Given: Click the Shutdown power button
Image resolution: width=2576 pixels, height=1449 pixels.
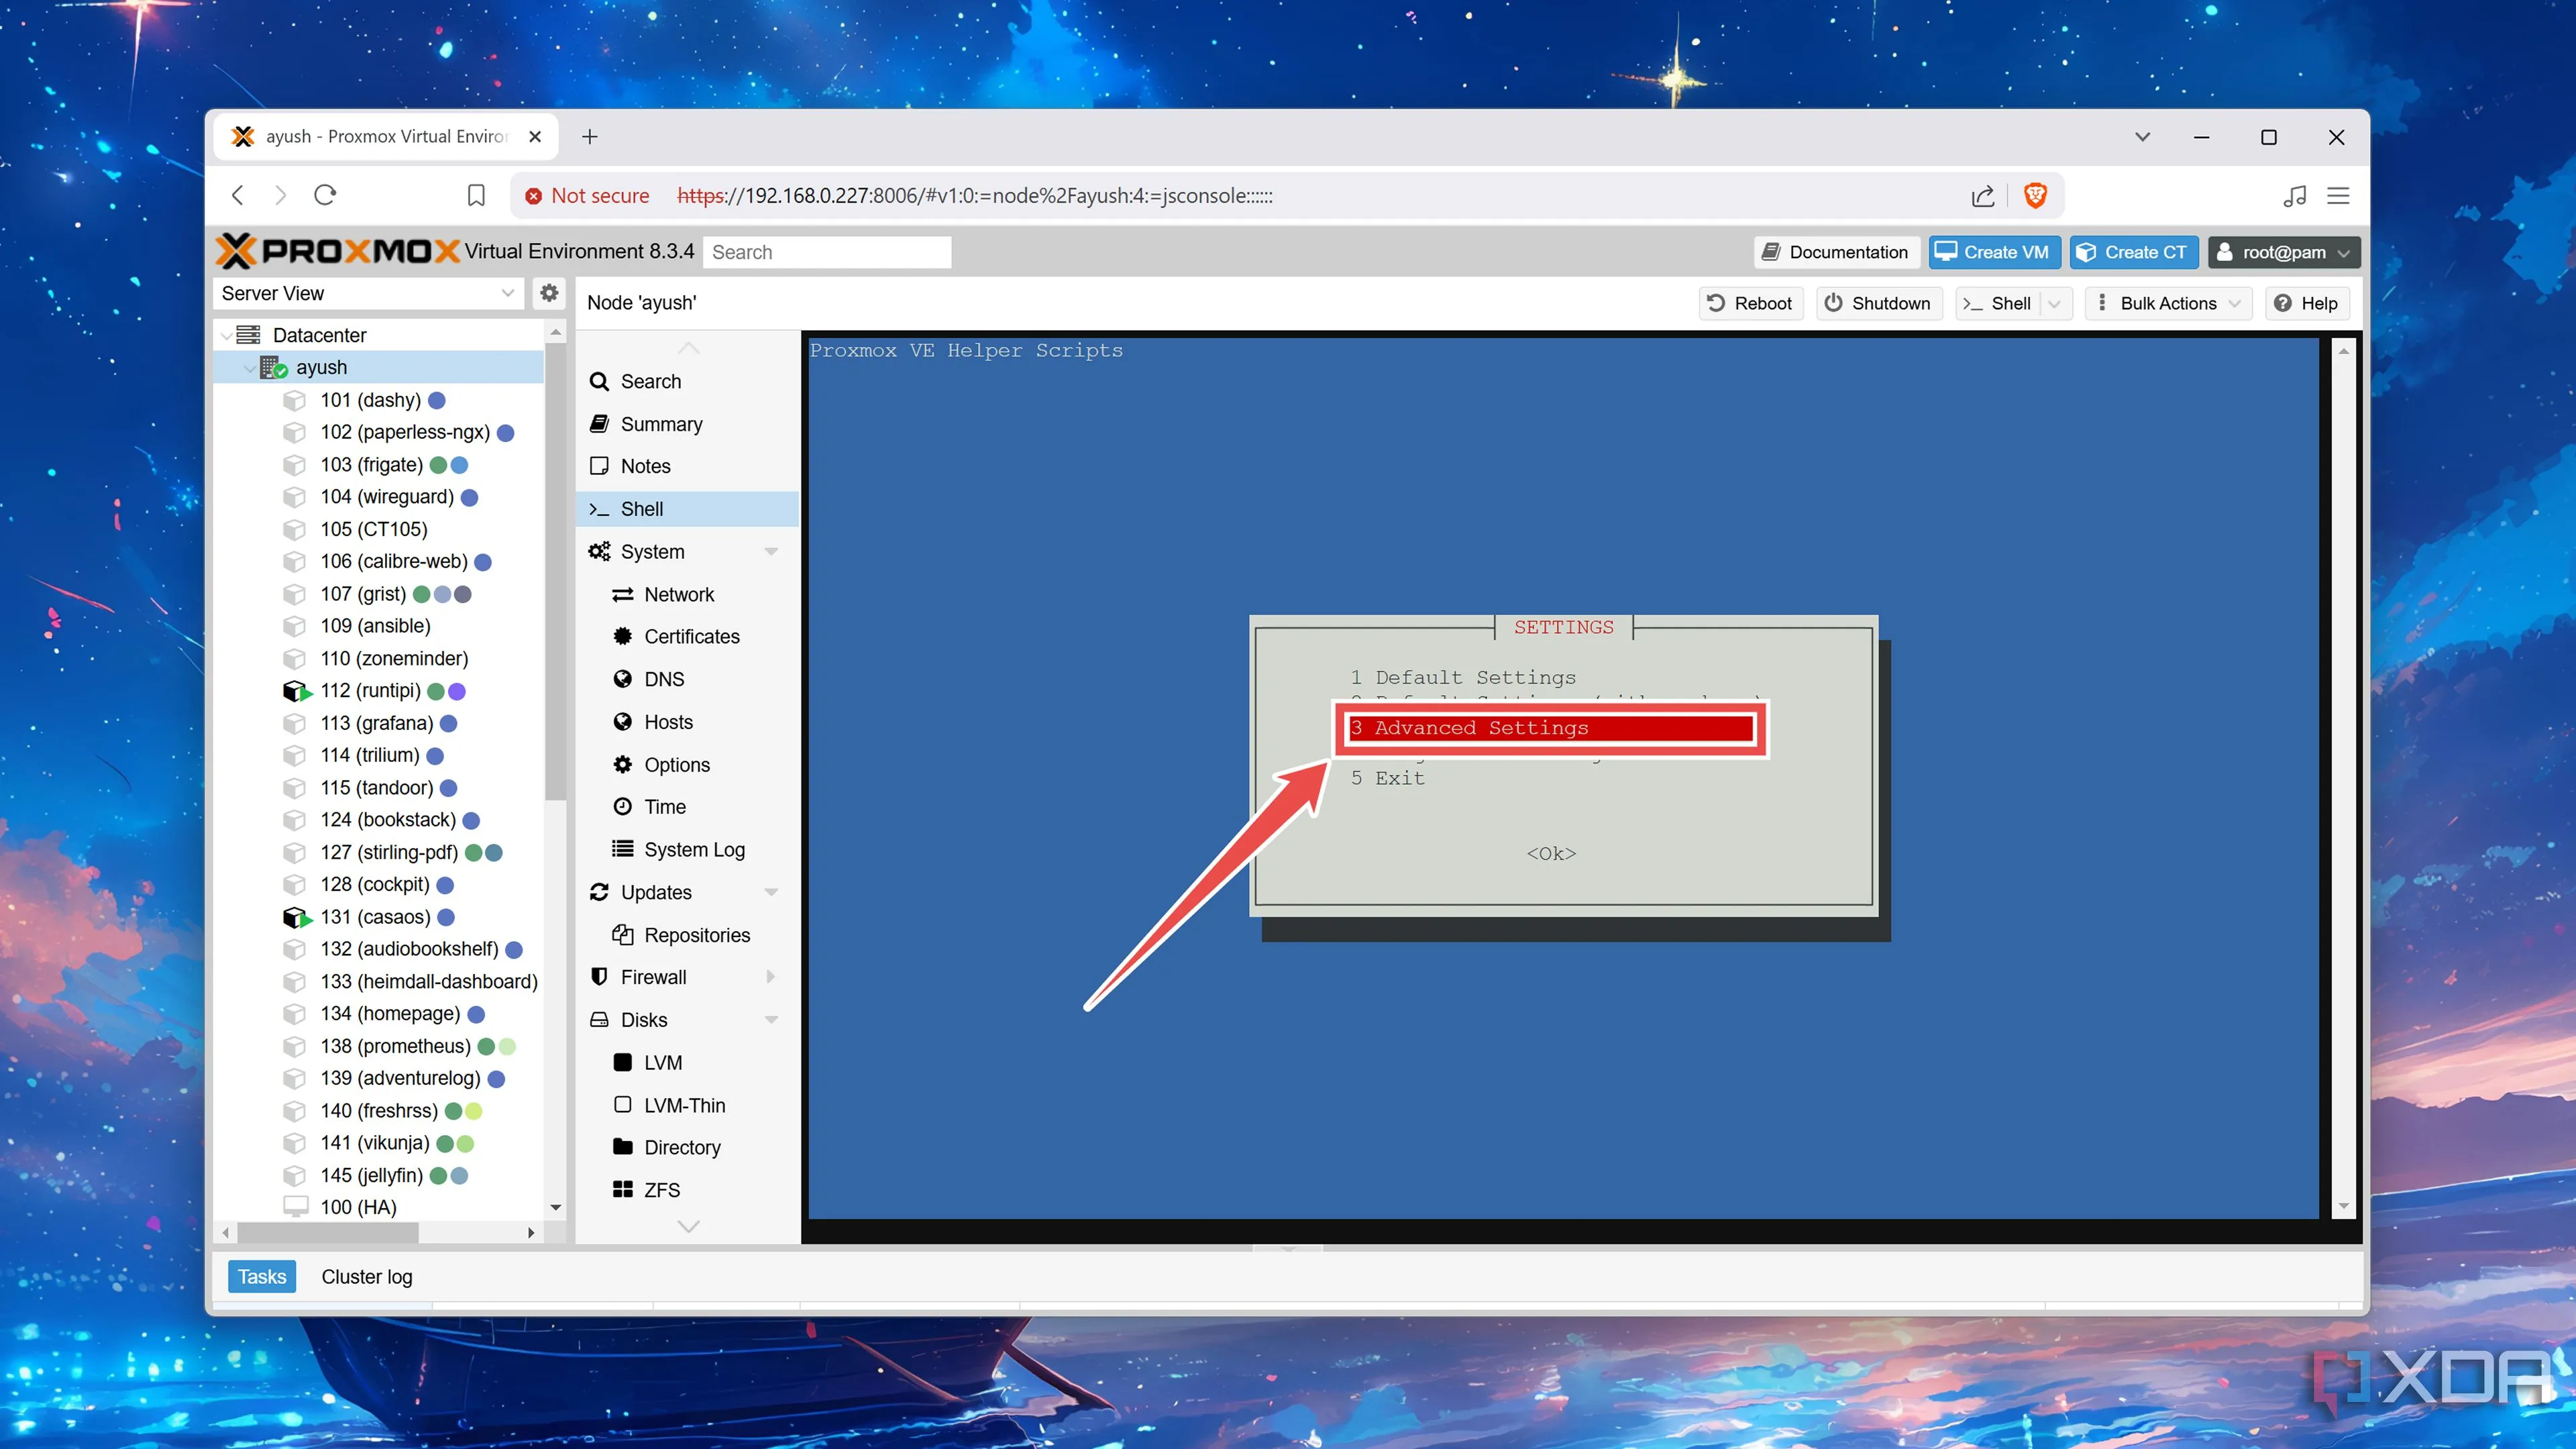Looking at the screenshot, I should click(1878, 303).
